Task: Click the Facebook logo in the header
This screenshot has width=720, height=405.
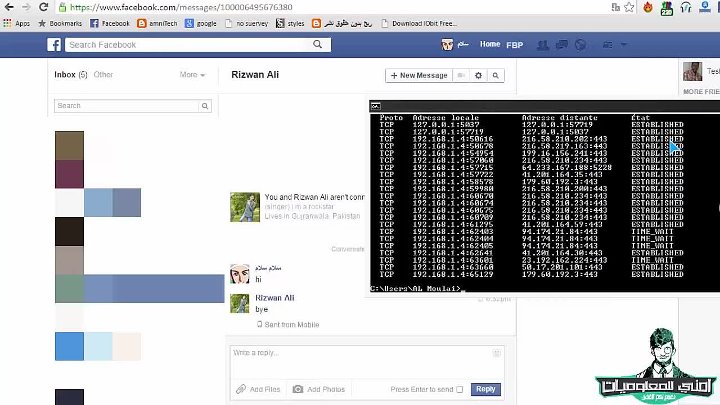Action: [56, 45]
